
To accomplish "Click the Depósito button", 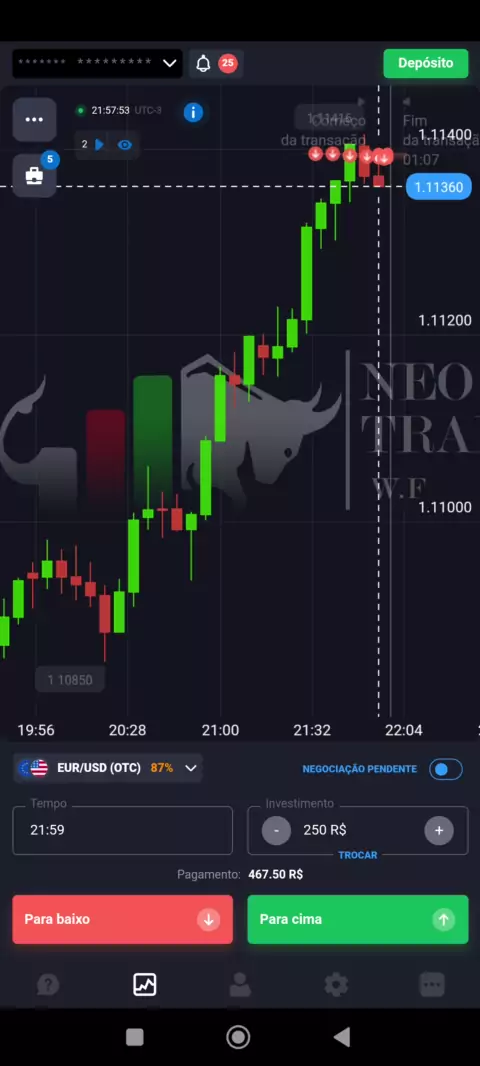I will point(426,63).
